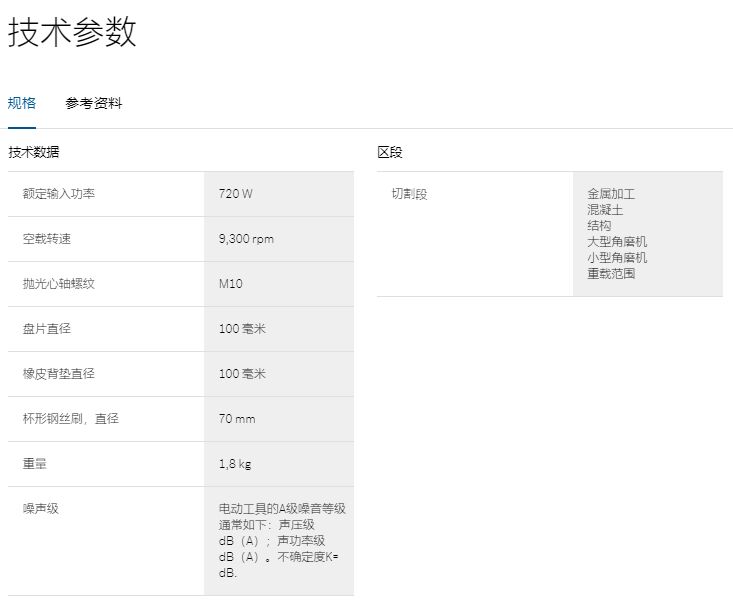733x602 pixels.
Task: Select the M10 thread value
Action: [x=231, y=284]
